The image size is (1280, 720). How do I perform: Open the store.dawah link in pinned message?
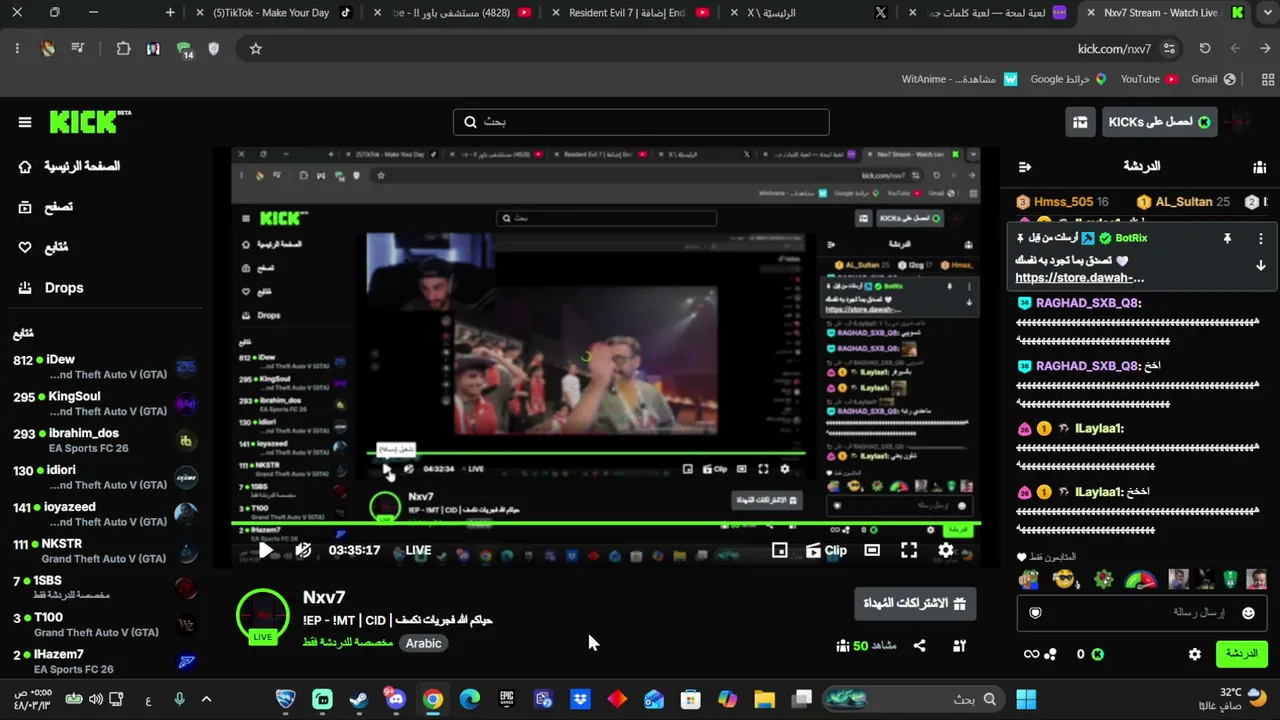[1080, 278]
